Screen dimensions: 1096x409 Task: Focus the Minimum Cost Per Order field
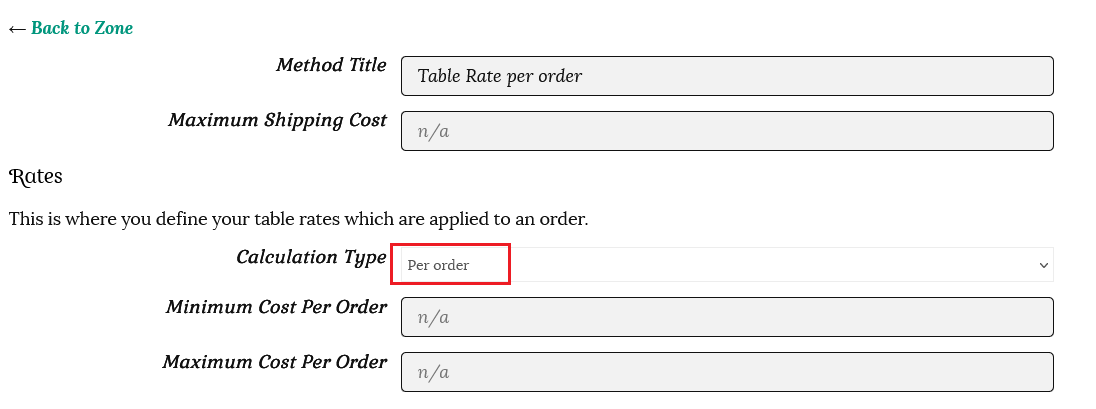(x=727, y=318)
